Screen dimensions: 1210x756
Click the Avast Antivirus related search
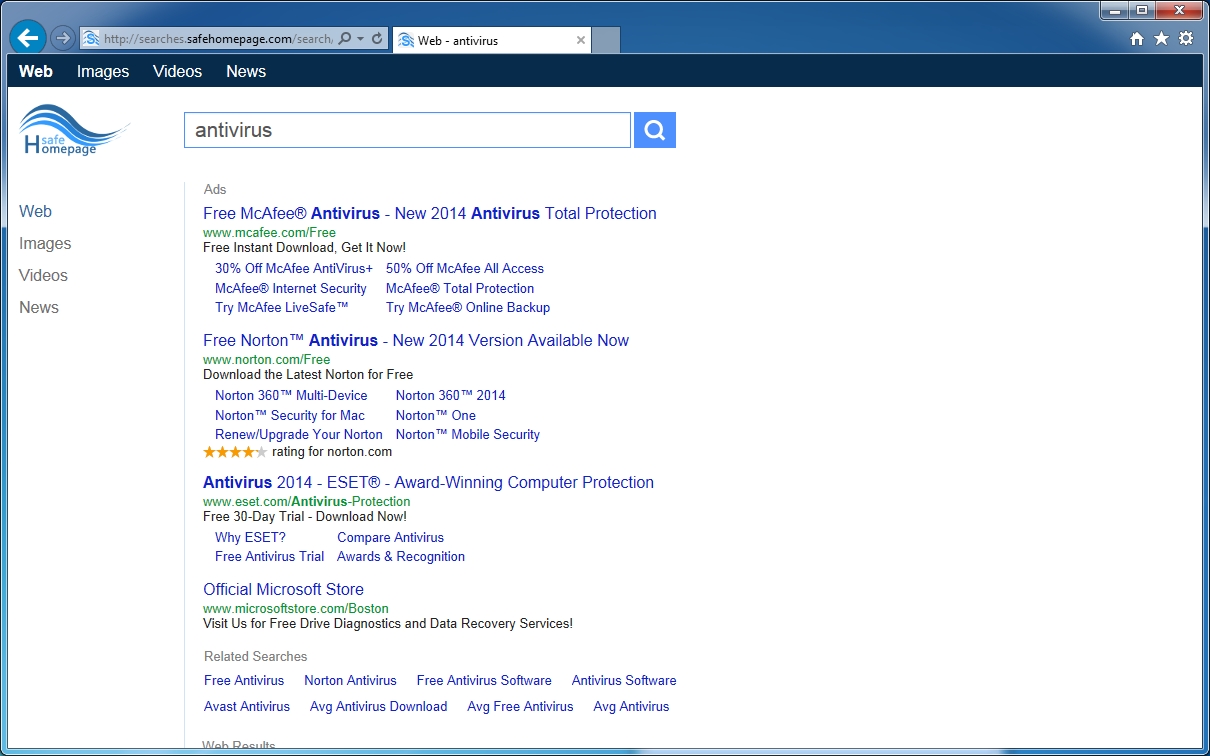[246, 706]
